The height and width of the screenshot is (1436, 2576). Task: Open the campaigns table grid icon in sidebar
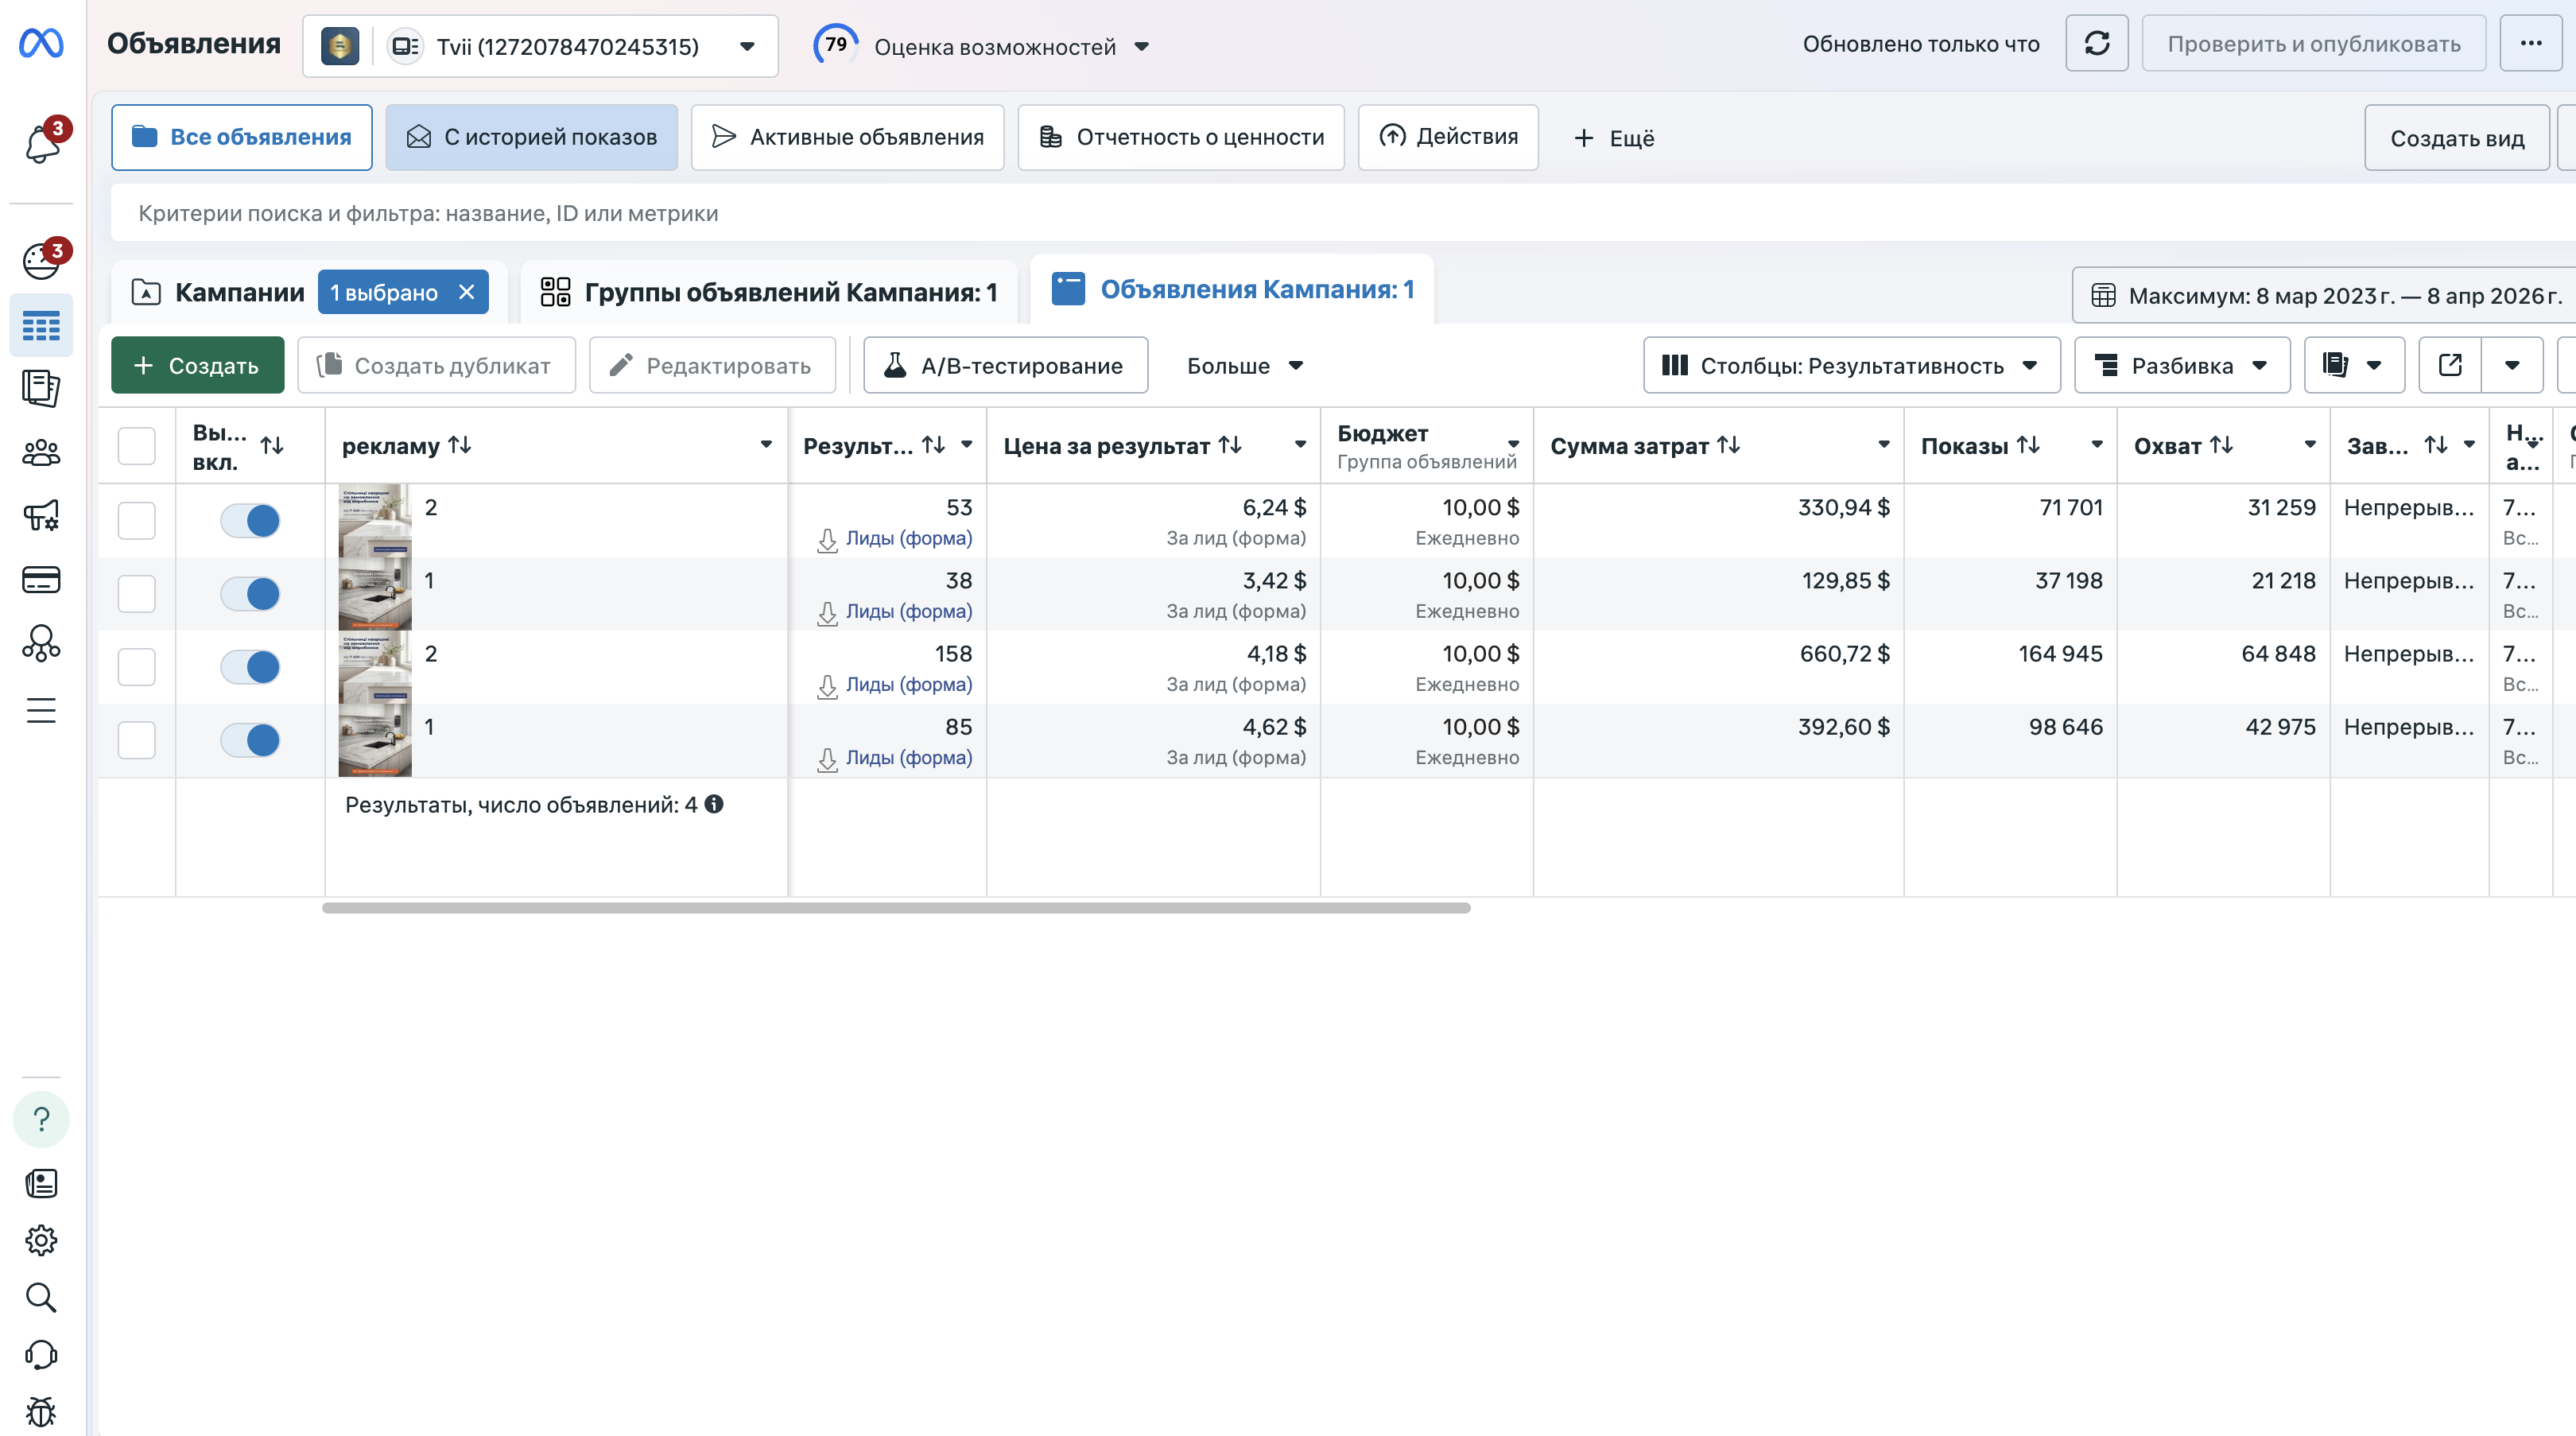(41, 326)
